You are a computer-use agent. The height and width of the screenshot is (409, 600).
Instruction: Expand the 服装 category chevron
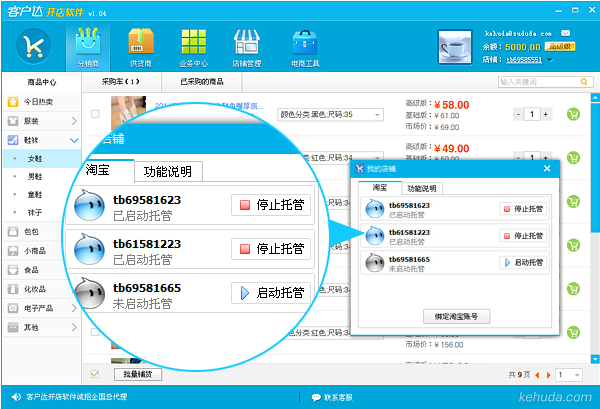pos(74,121)
